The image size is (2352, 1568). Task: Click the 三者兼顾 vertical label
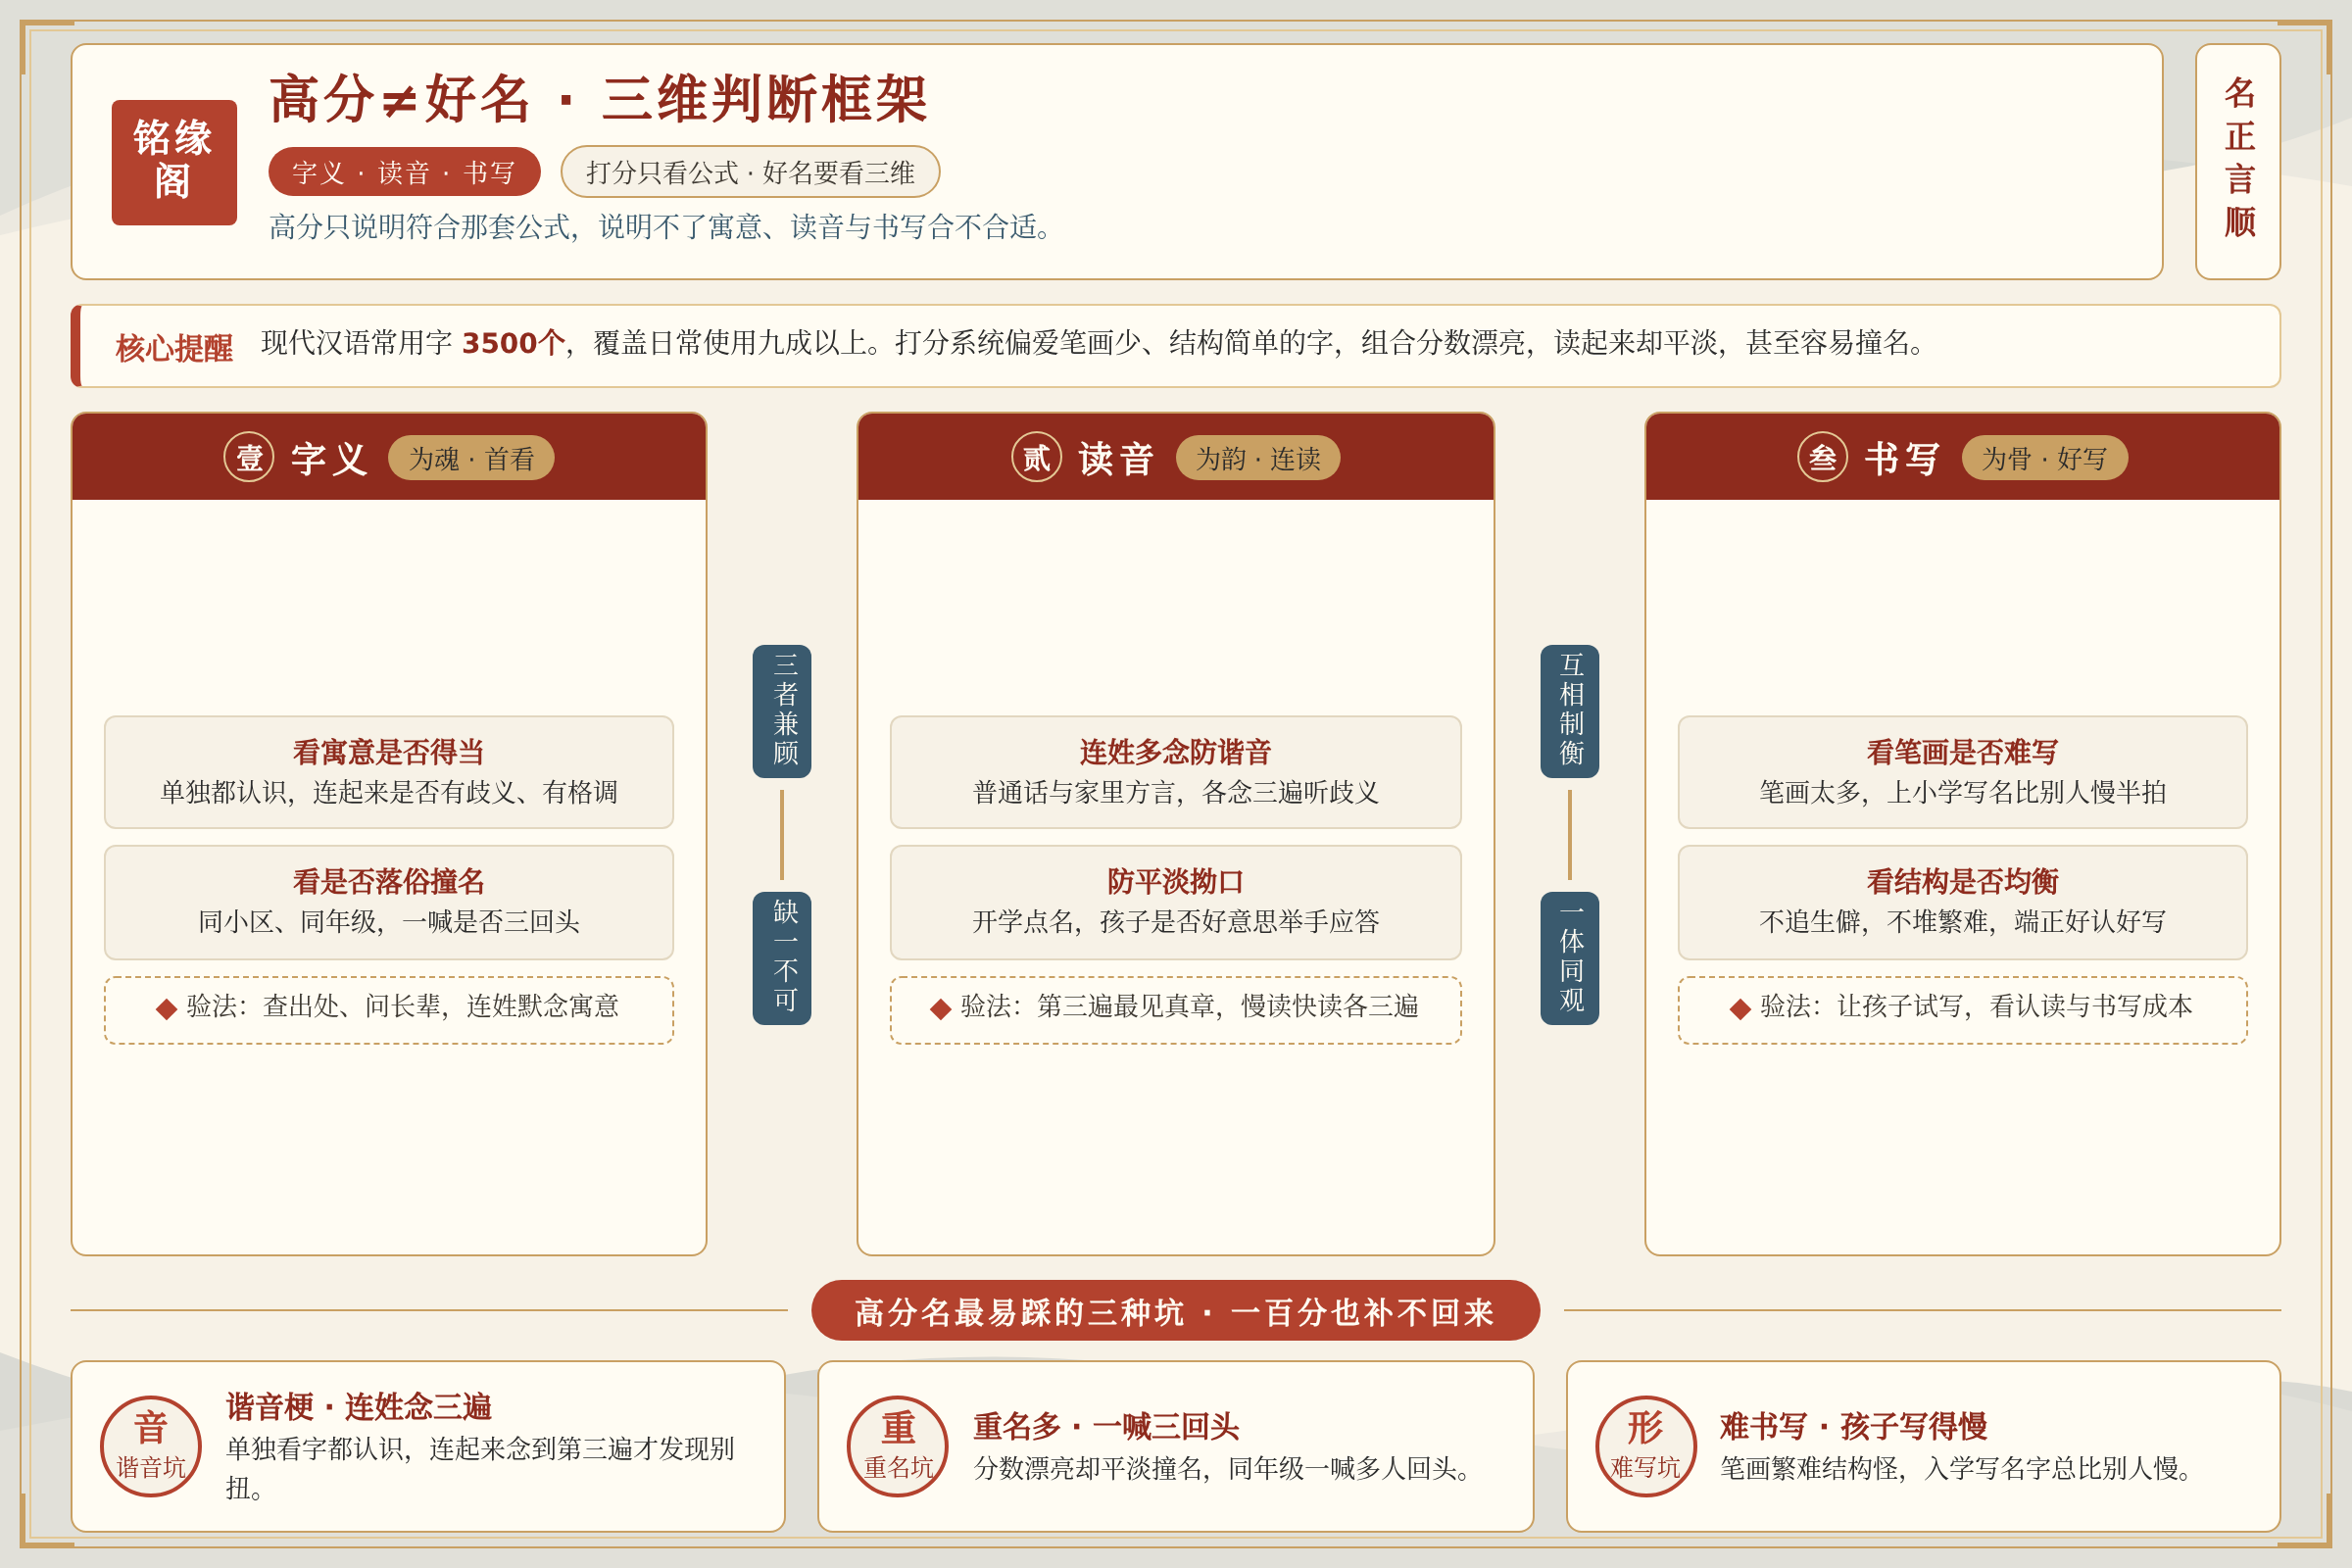(782, 711)
